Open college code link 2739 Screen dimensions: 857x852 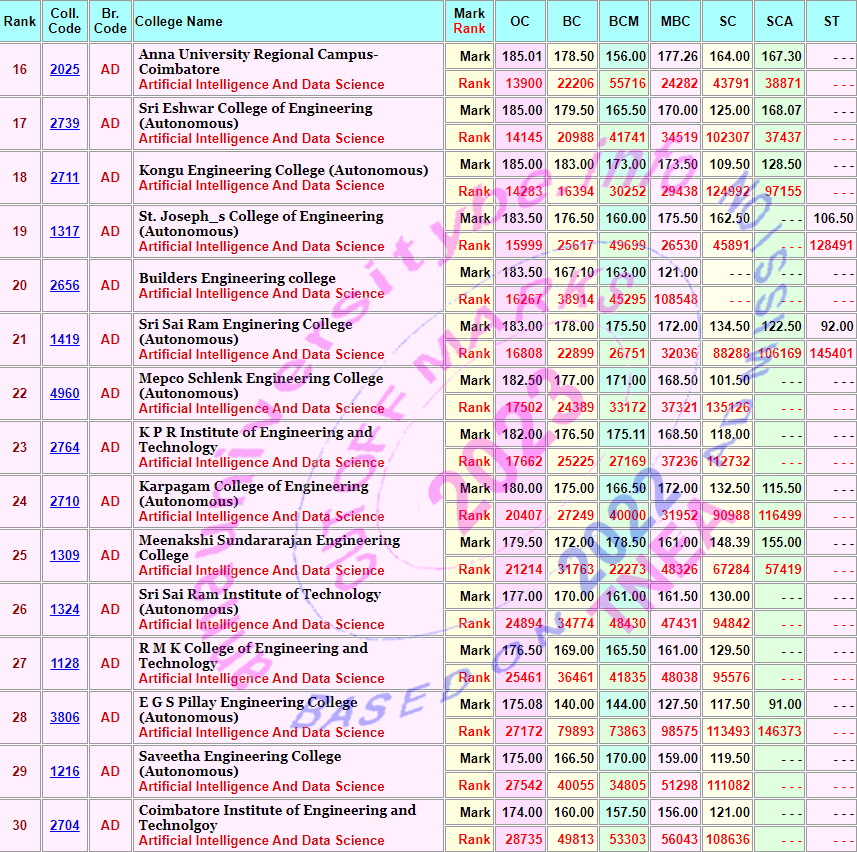tap(64, 124)
